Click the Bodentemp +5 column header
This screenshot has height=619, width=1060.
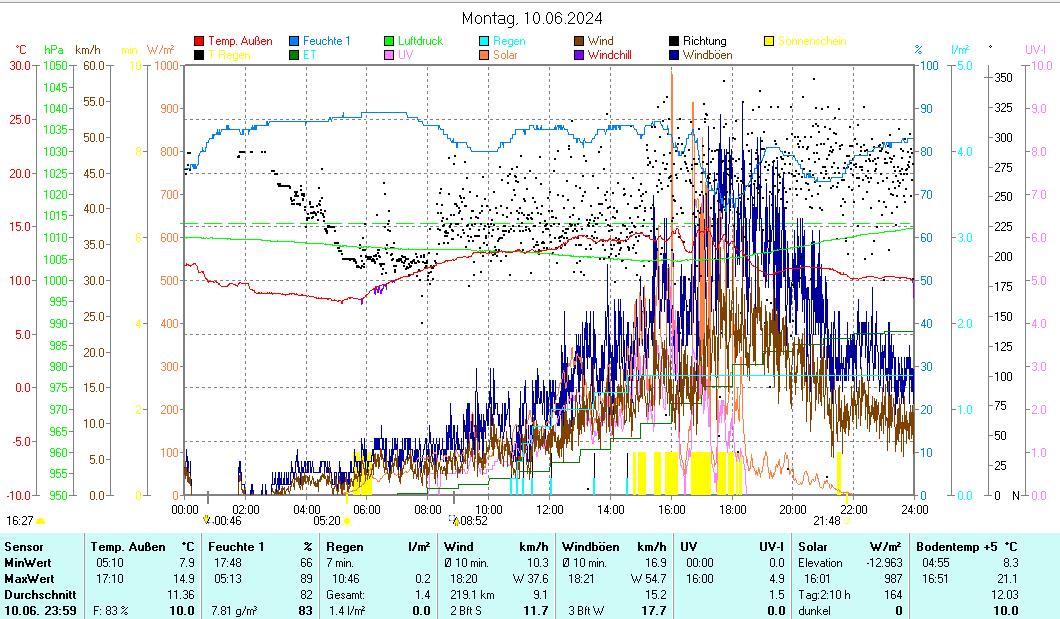coord(958,547)
